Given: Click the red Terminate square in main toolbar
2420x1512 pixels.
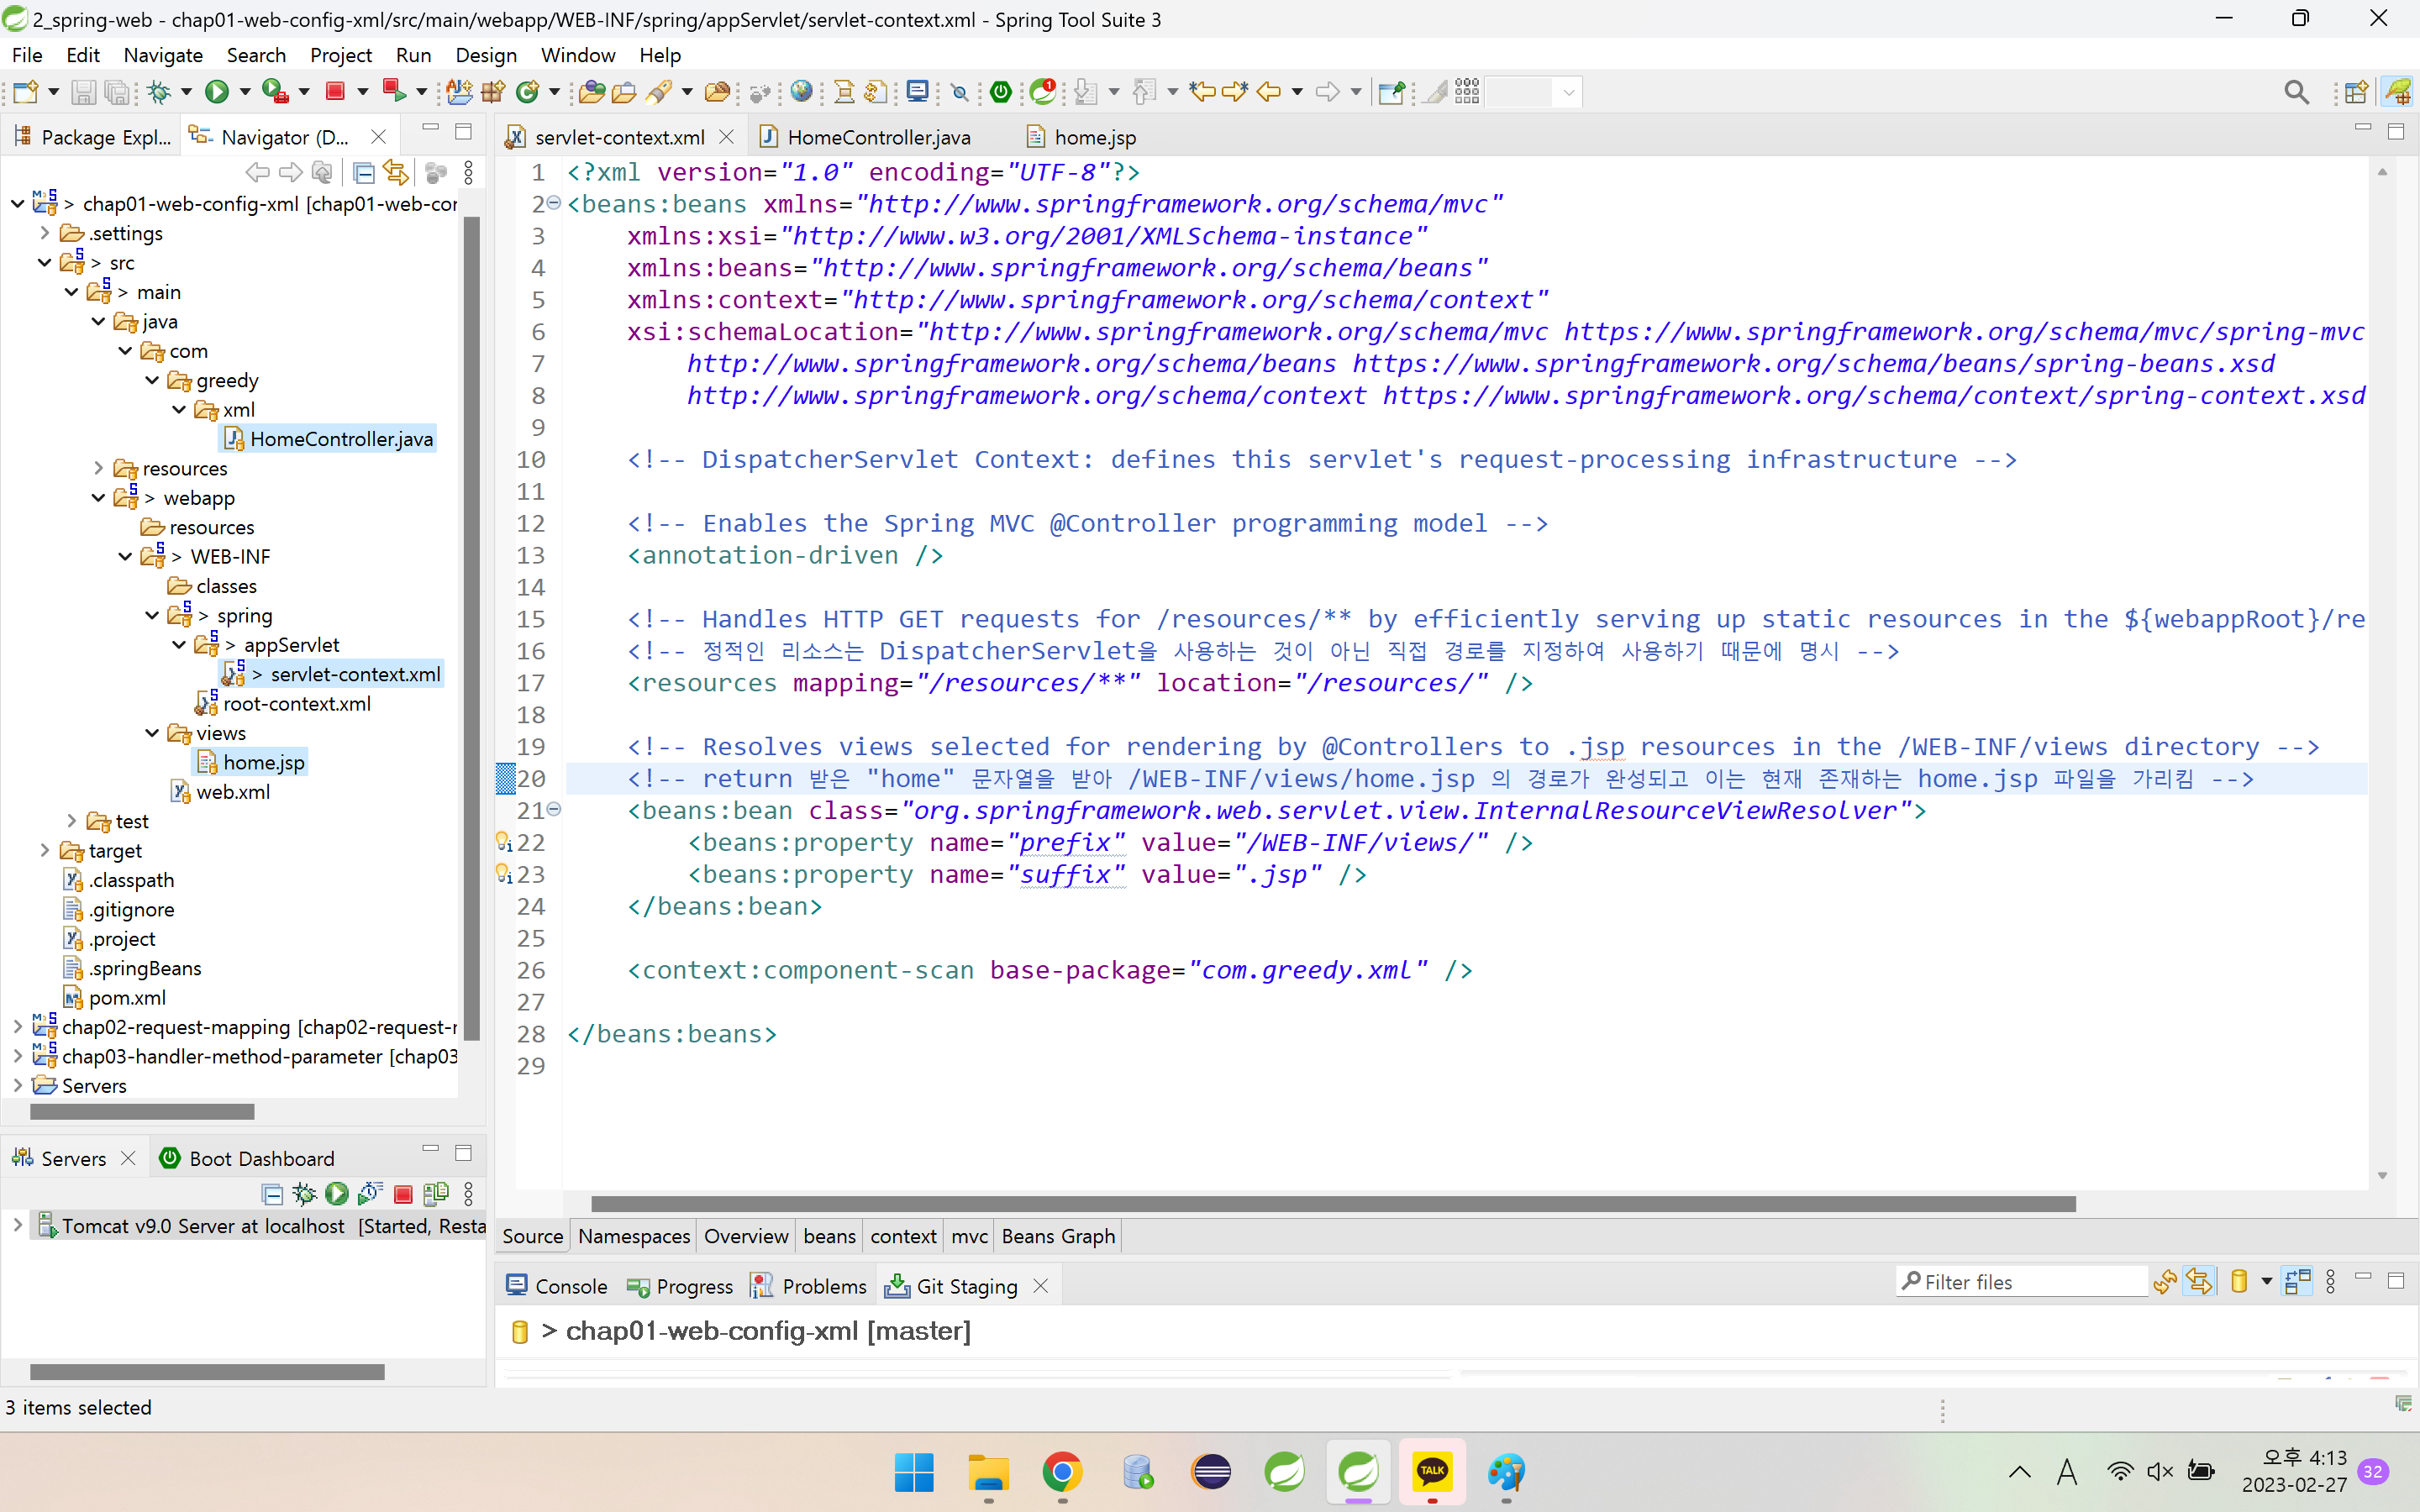Looking at the screenshot, I should point(335,92).
